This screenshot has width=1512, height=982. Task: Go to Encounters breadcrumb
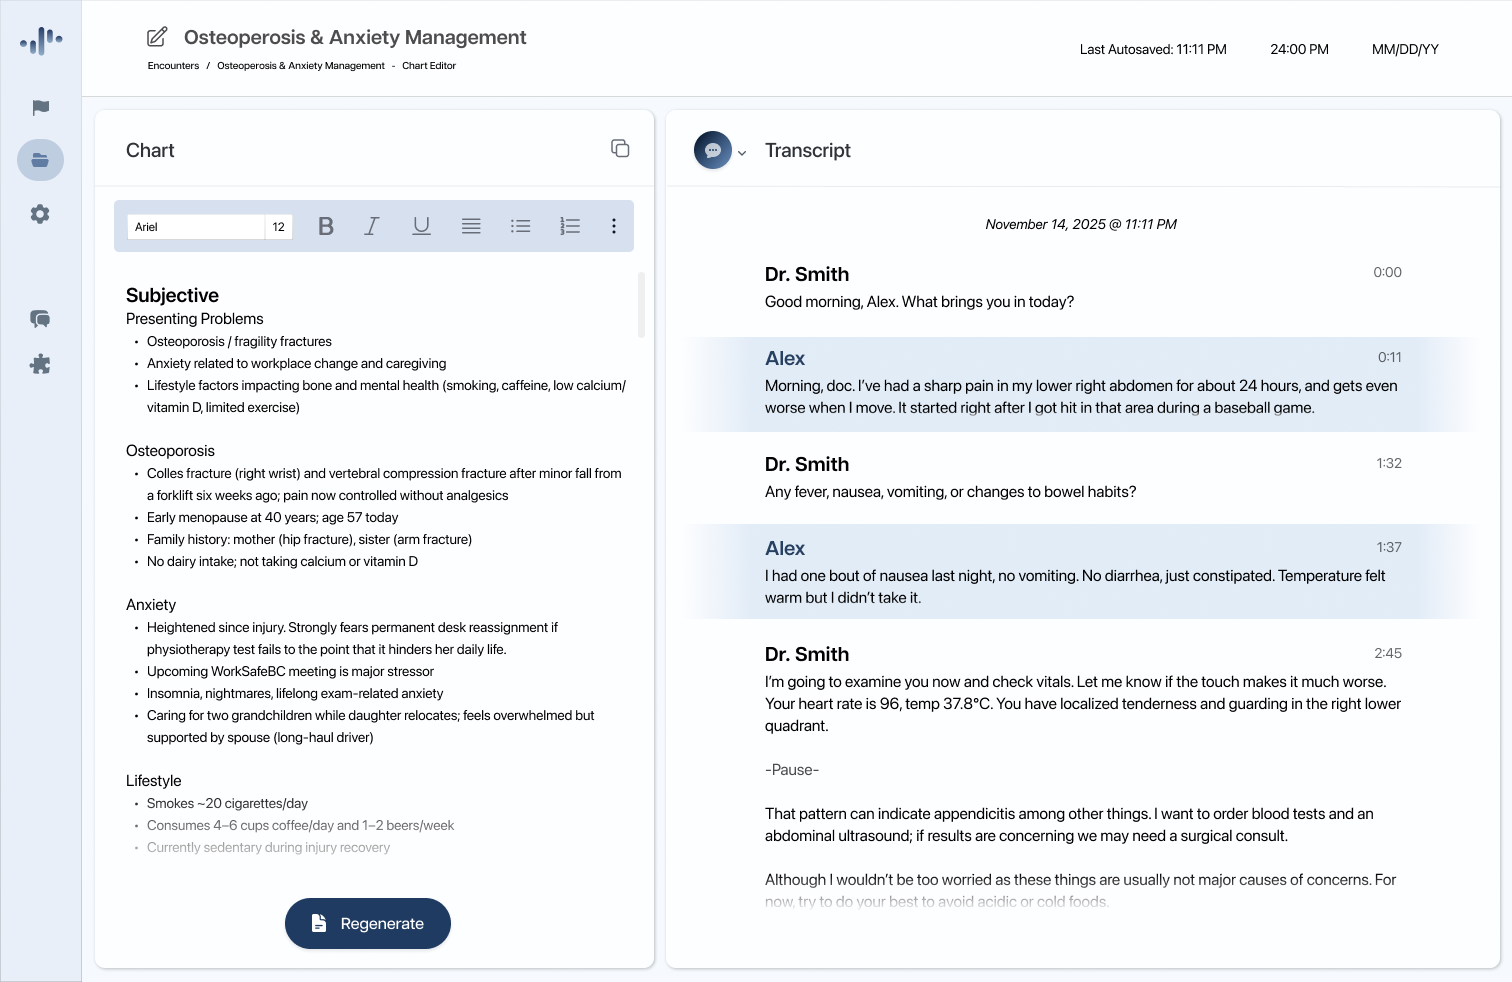(173, 66)
